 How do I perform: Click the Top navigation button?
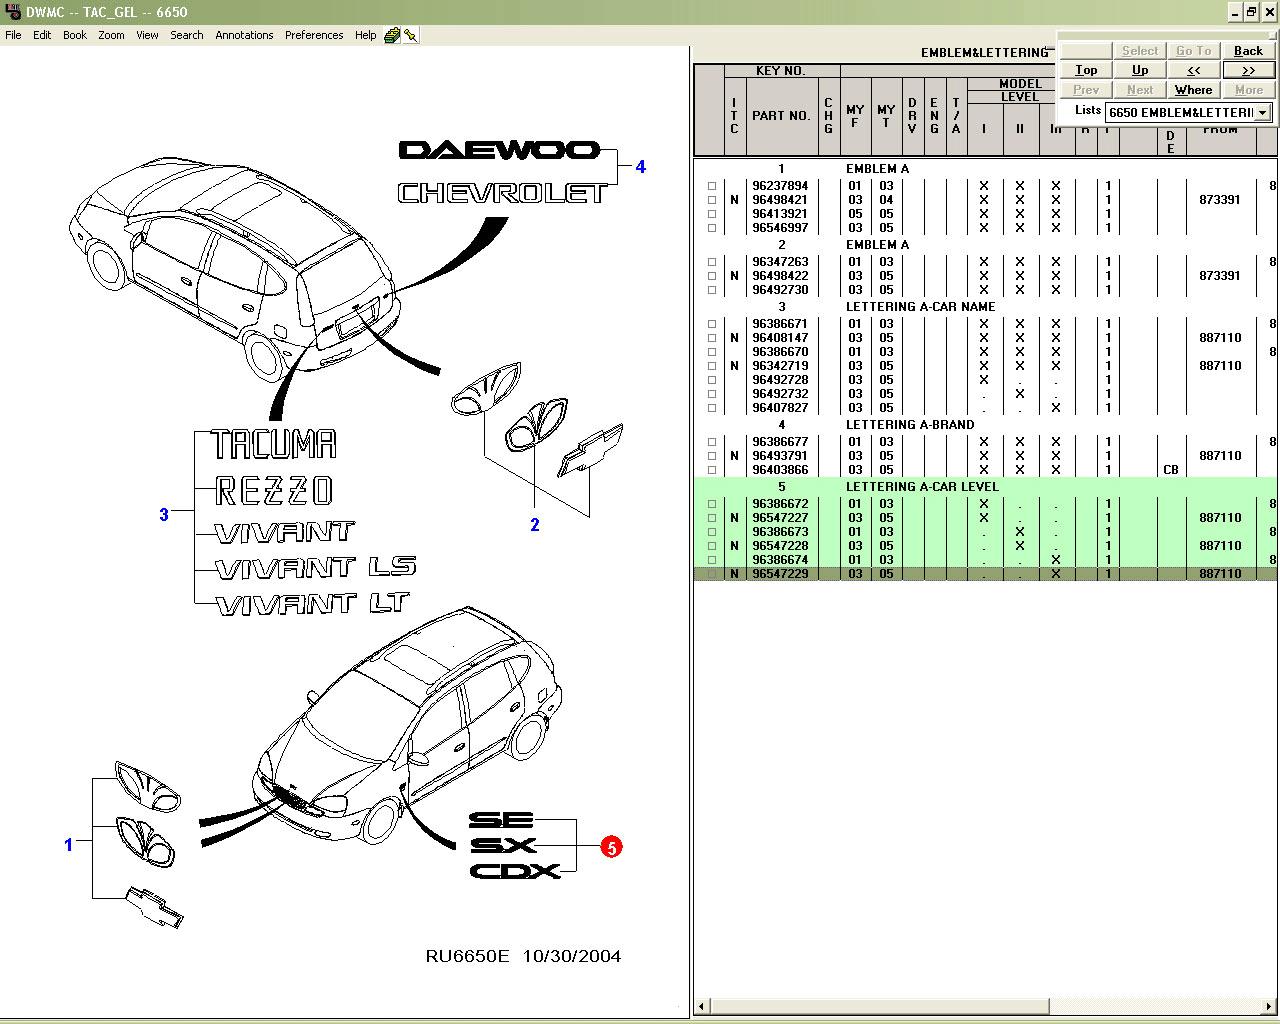[x=1086, y=70]
